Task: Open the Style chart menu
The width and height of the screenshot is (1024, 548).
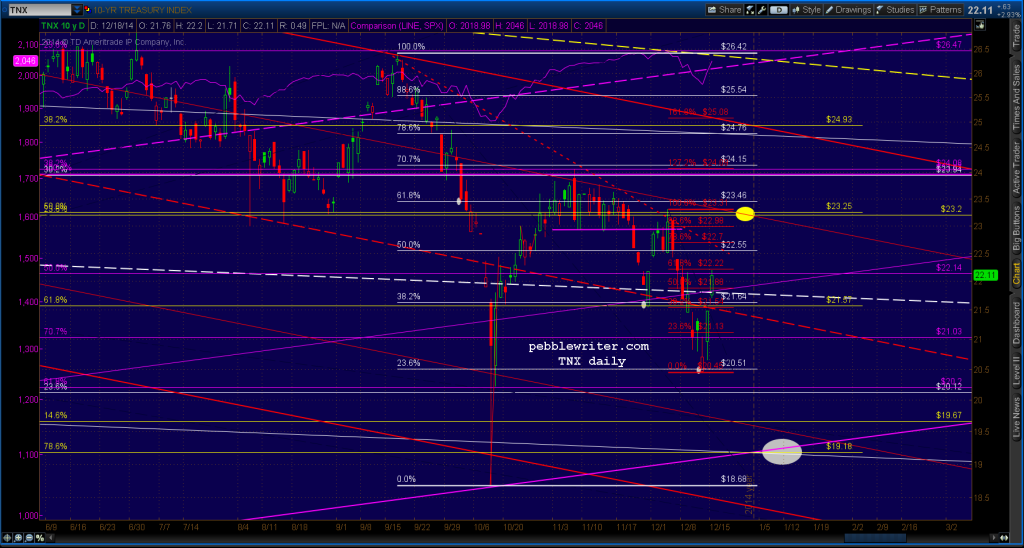Action: click(x=806, y=10)
